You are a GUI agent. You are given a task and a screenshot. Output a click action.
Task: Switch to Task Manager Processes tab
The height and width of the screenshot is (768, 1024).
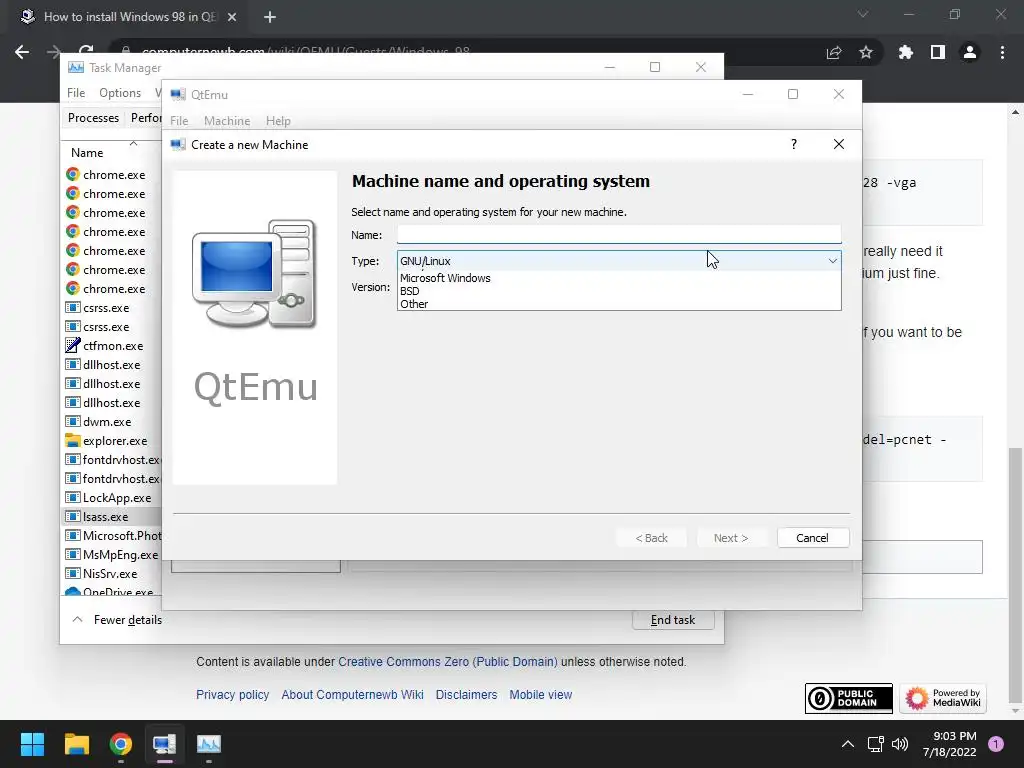tap(93, 118)
